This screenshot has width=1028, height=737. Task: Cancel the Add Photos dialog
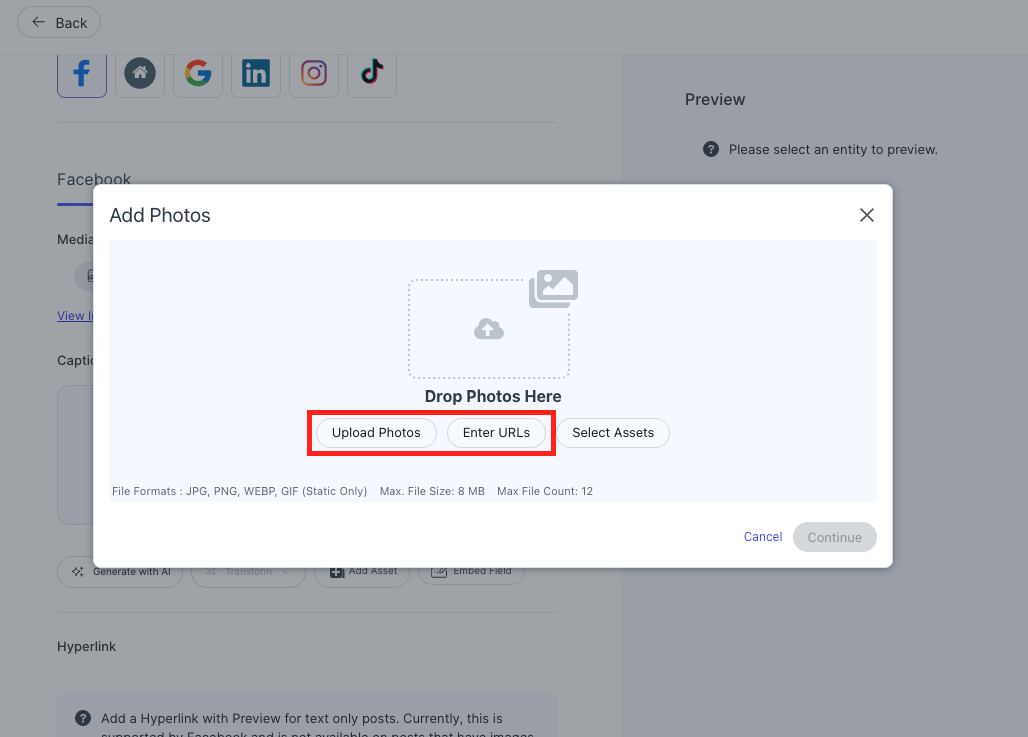click(762, 537)
